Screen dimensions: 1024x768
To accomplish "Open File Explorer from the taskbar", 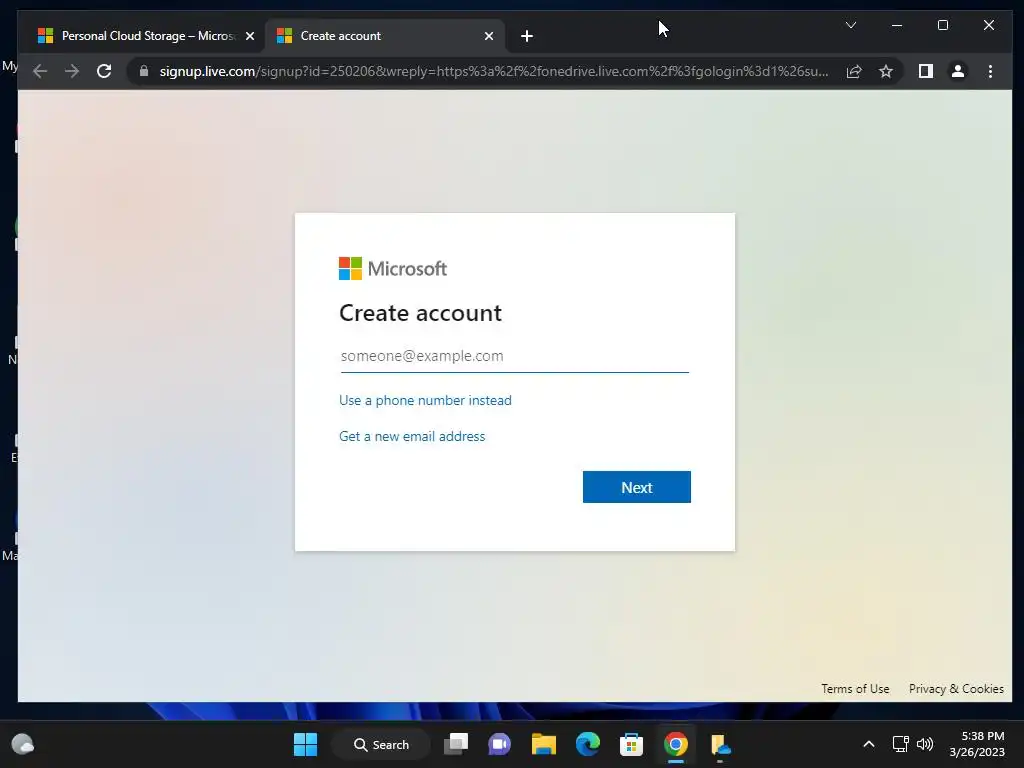I will pyautogui.click(x=543, y=744).
